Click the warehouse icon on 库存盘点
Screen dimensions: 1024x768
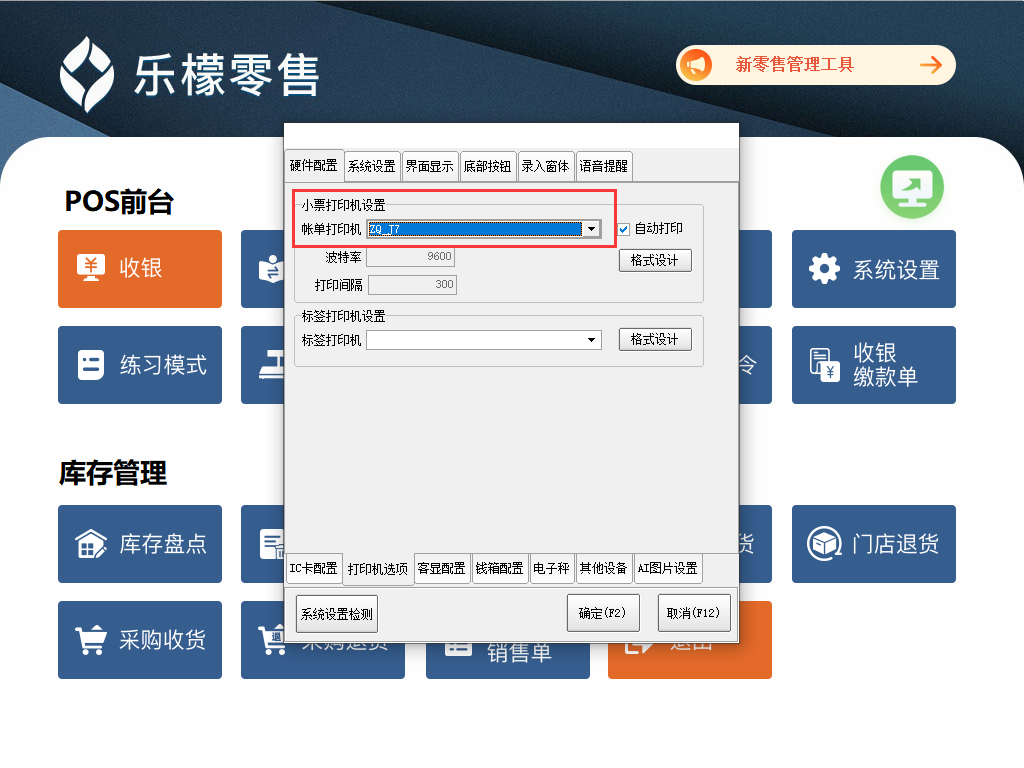[91, 543]
